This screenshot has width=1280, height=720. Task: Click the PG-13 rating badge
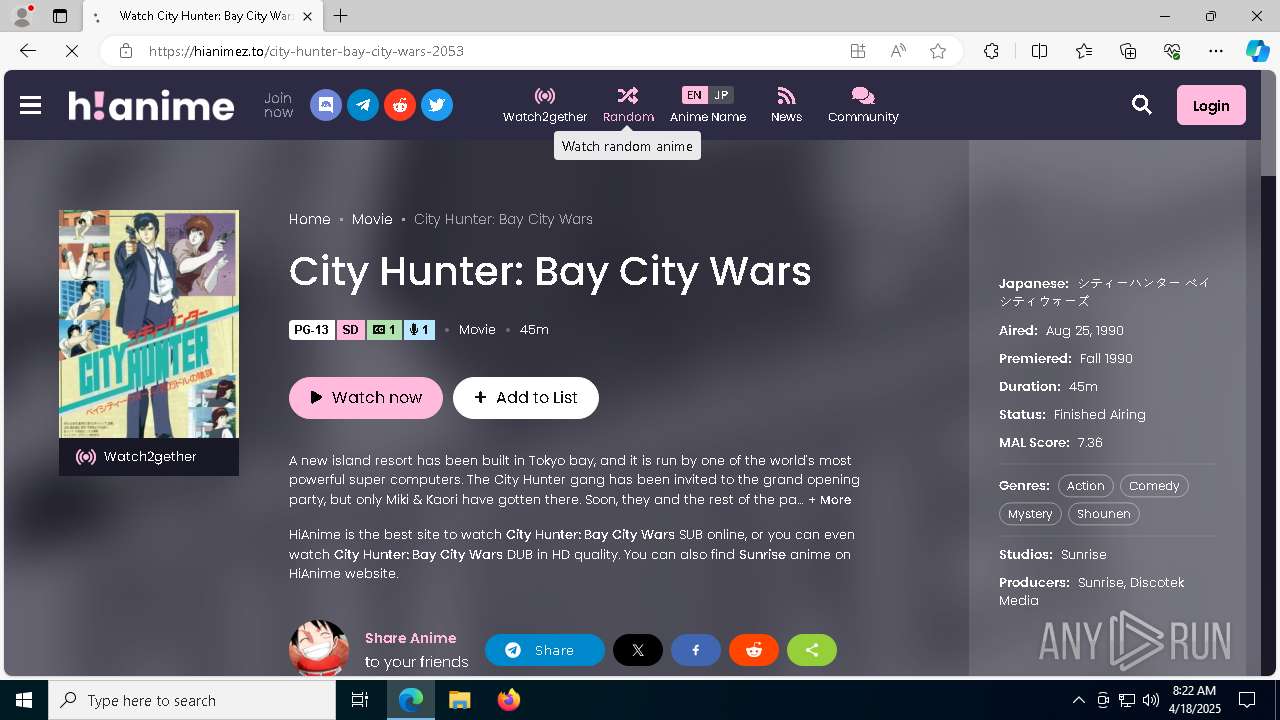coord(312,330)
